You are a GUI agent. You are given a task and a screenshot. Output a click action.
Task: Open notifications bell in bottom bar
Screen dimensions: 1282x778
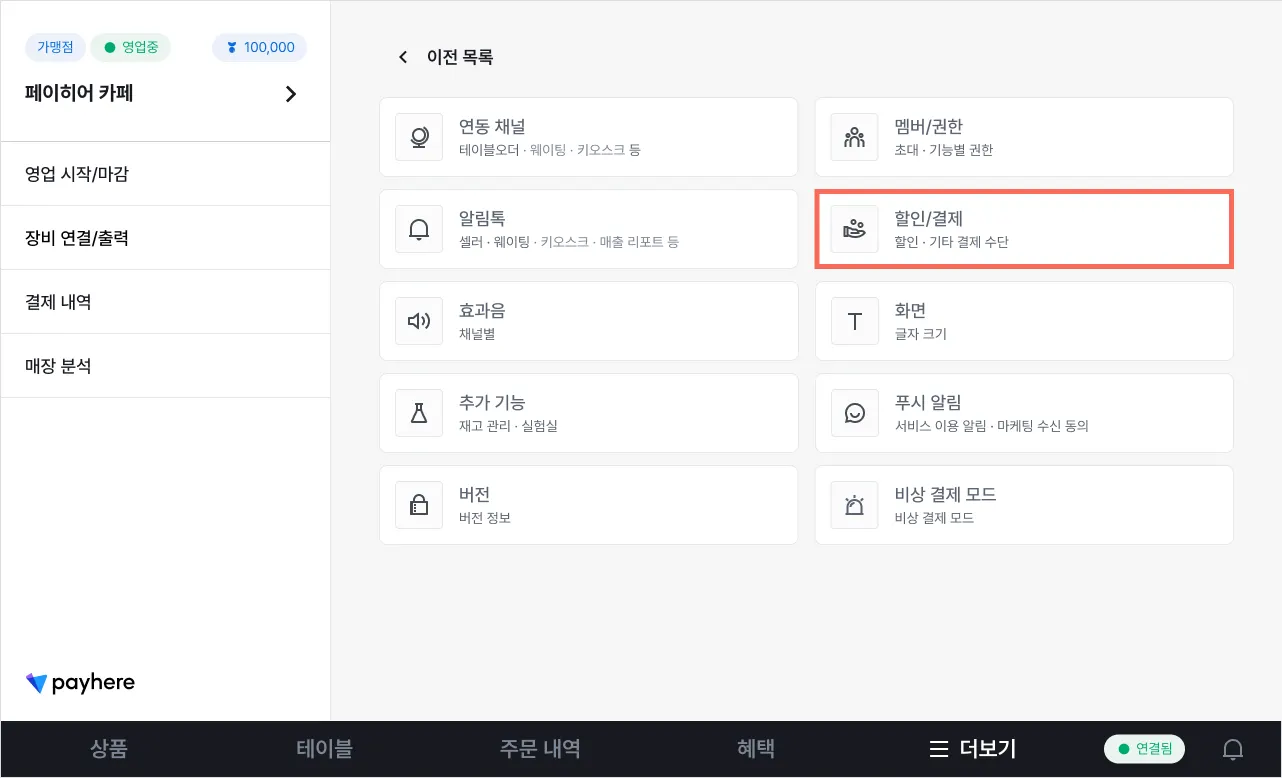1233,749
